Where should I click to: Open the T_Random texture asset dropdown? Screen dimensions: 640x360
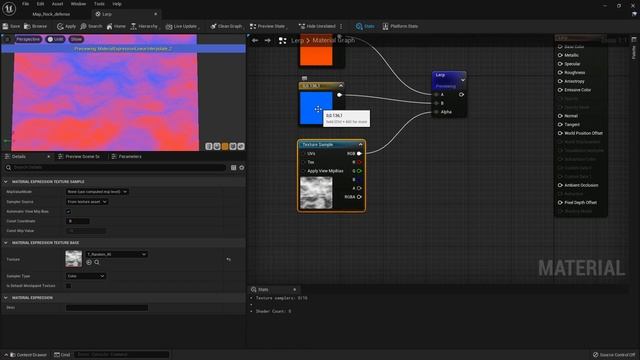point(117,254)
